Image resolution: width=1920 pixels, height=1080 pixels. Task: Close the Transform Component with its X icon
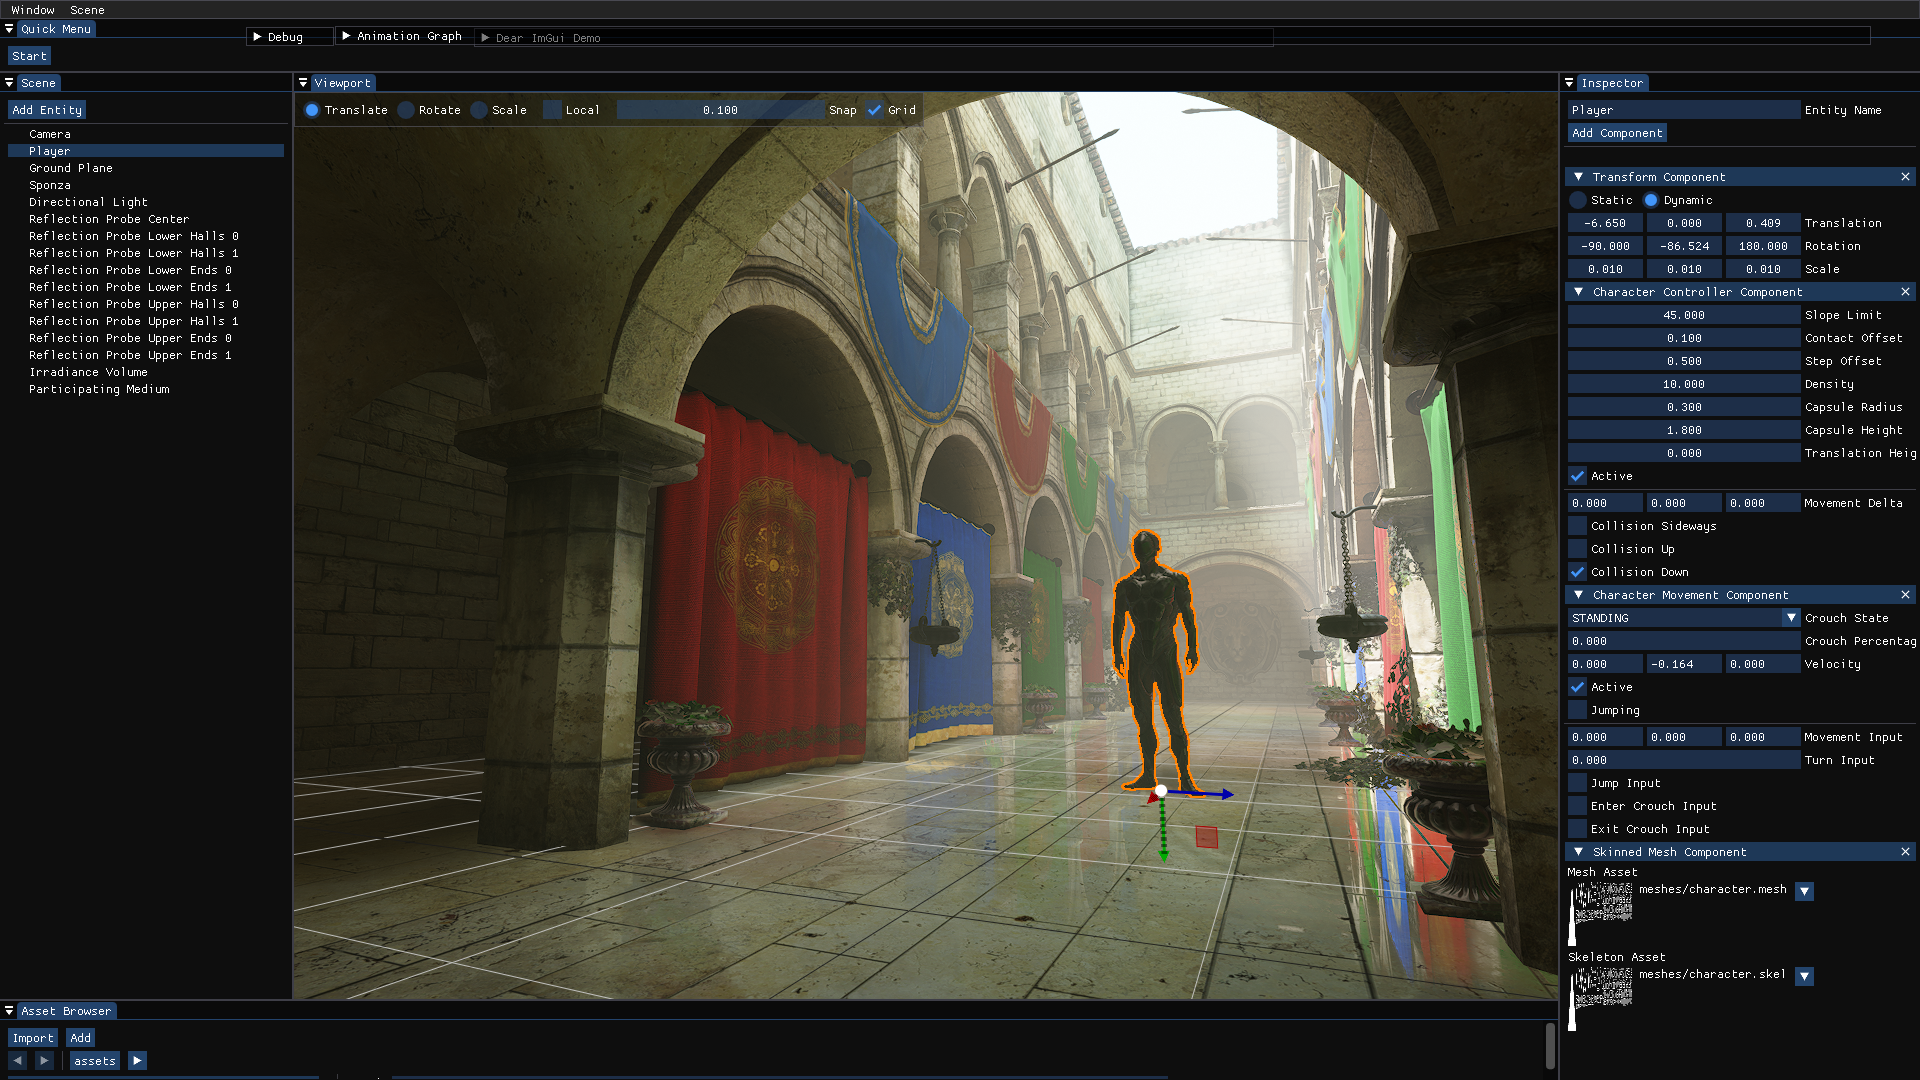pyautogui.click(x=1905, y=176)
